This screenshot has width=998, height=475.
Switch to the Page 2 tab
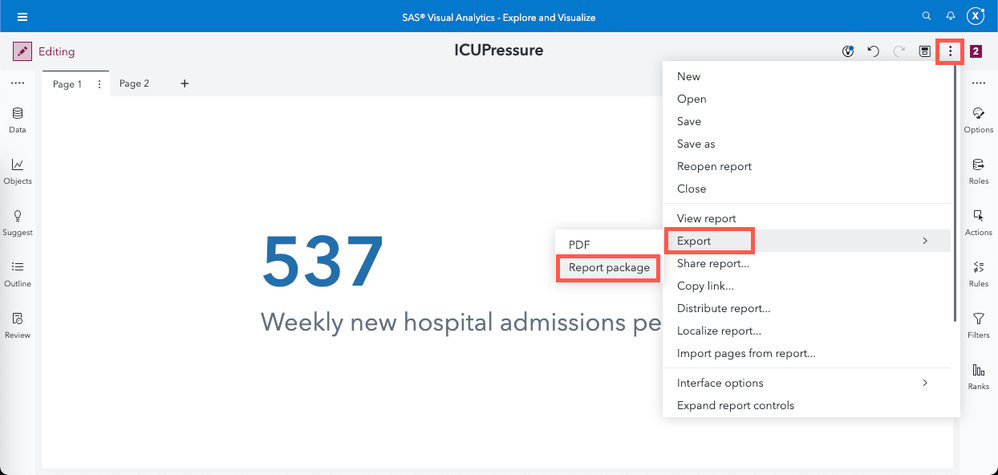(x=134, y=84)
